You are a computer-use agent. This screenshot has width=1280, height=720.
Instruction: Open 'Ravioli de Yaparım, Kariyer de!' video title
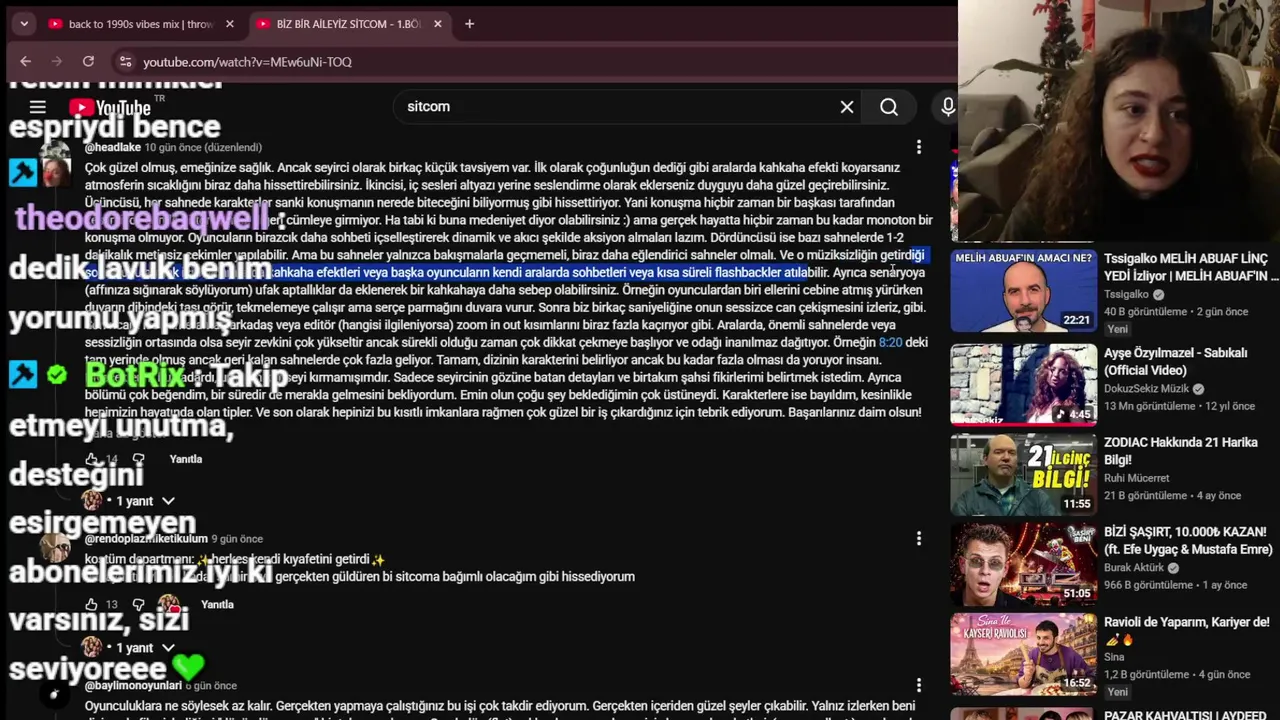click(x=1187, y=630)
